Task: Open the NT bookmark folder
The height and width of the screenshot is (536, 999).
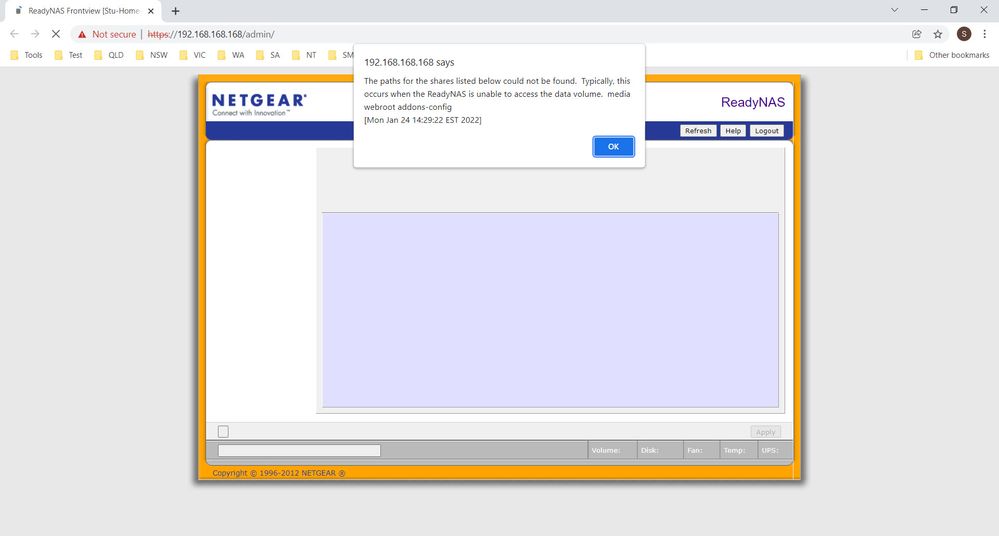Action: [x=304, y=55]
